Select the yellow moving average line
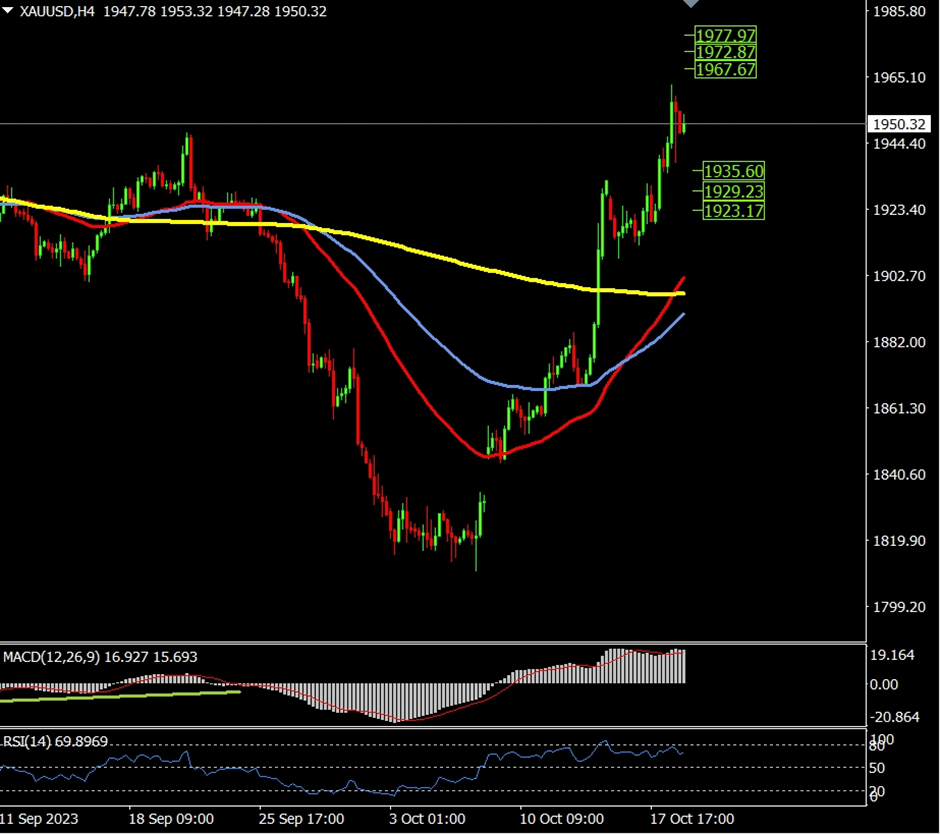The height and width of the screenshot is (834, 940). point(450,260)
